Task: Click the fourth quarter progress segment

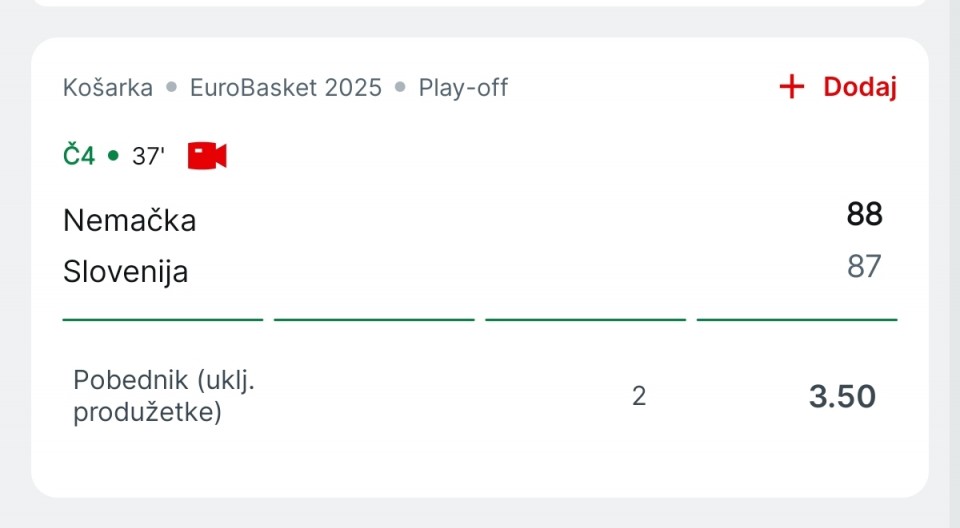Action: (x=797, y=319)
